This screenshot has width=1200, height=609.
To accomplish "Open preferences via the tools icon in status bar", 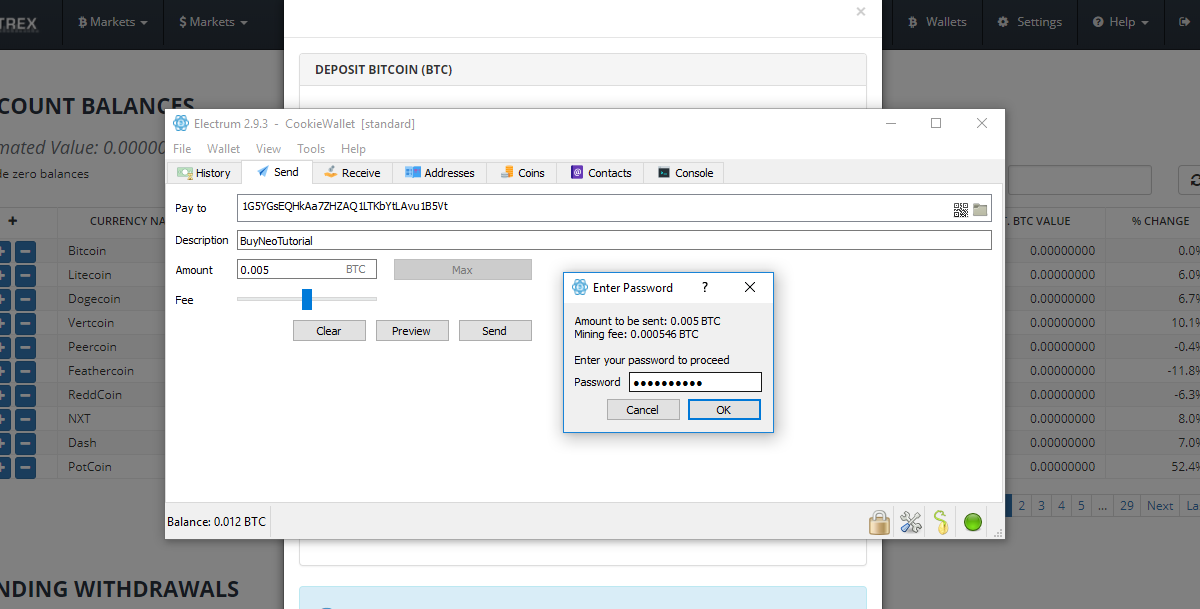I will [x=910, y=522].
